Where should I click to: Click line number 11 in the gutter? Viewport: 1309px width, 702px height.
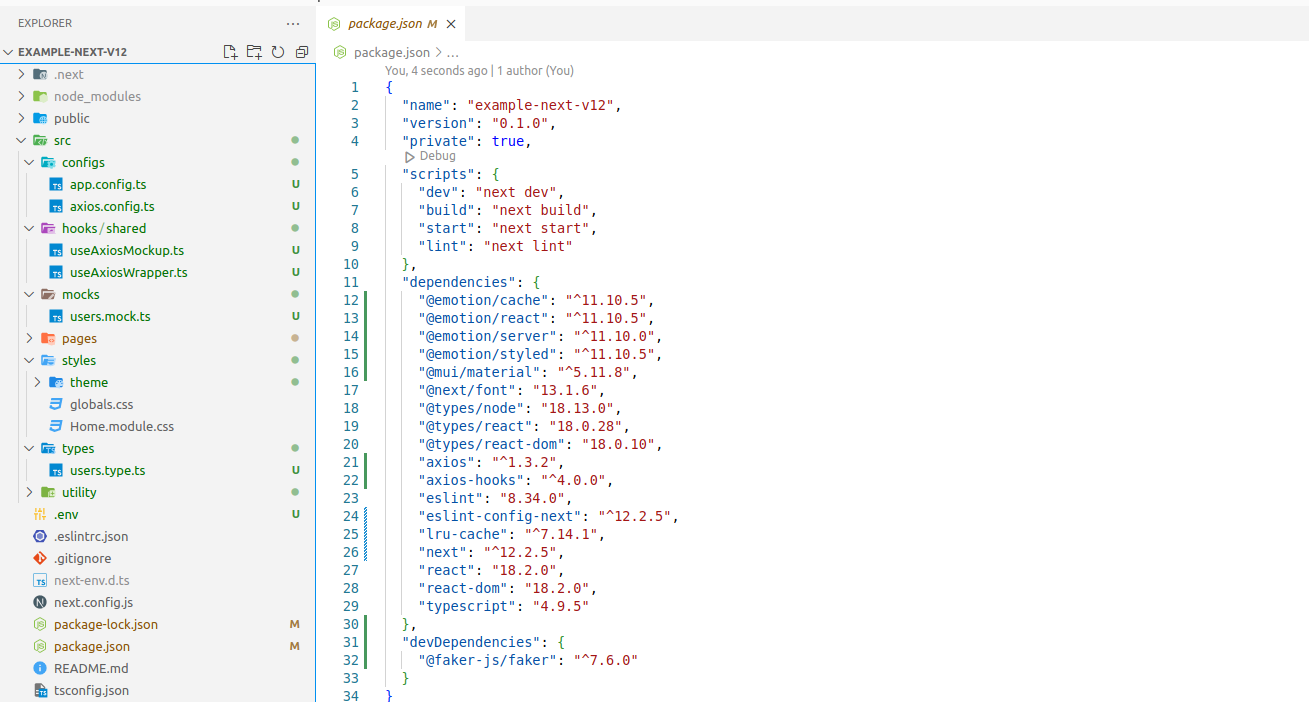(350, 282)
